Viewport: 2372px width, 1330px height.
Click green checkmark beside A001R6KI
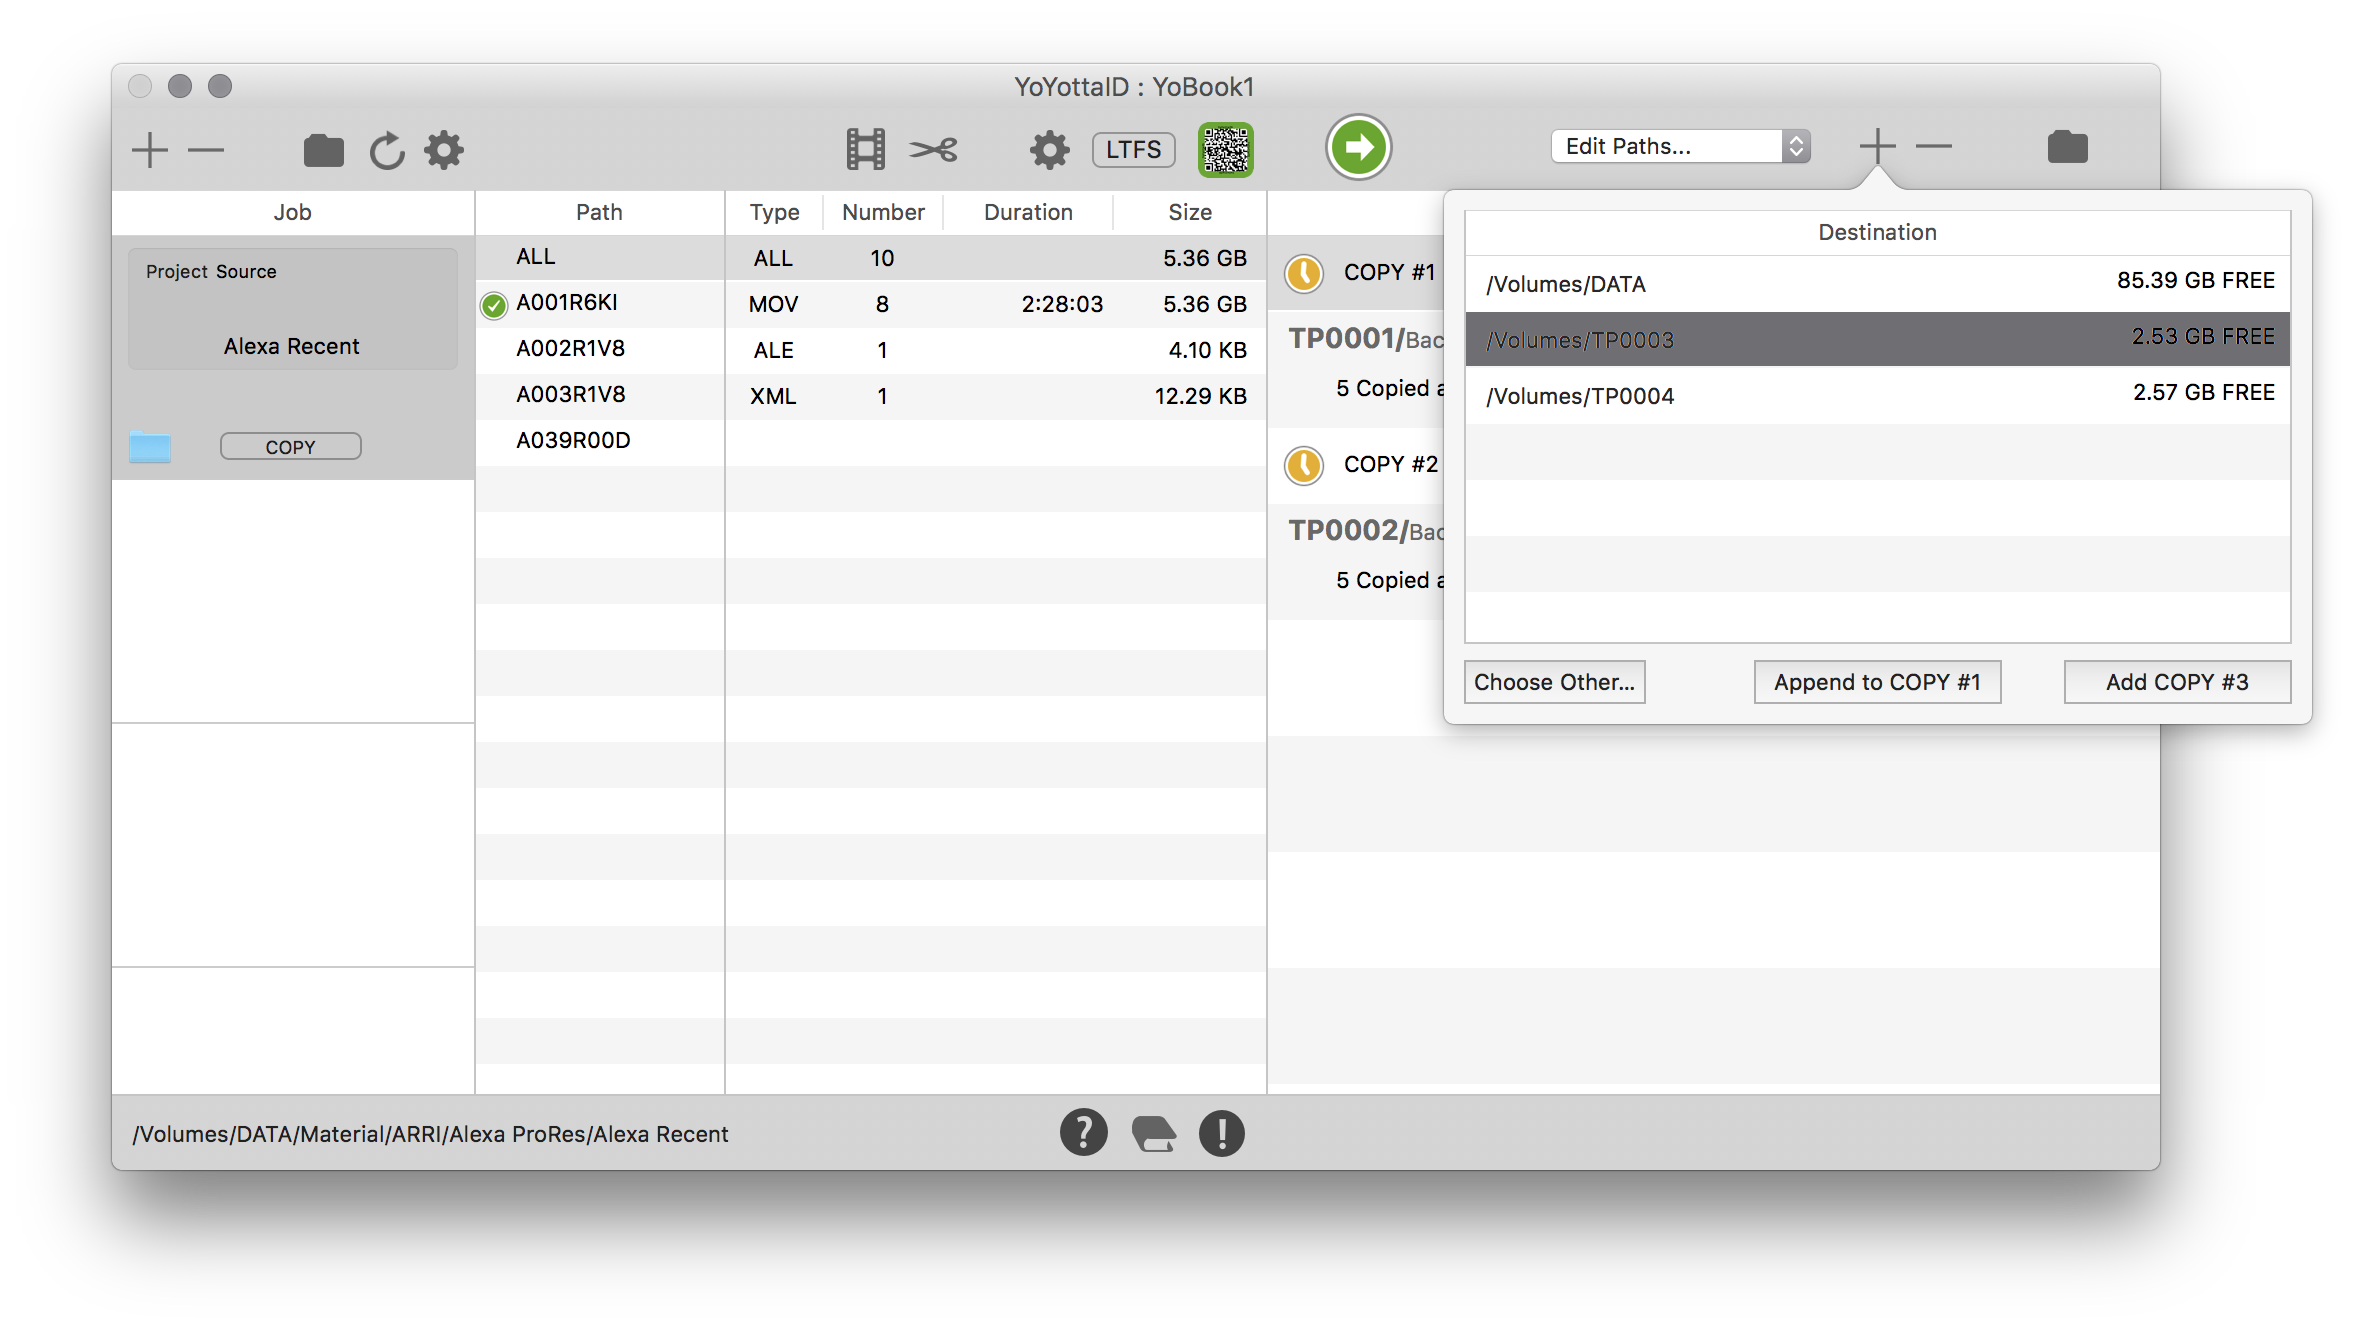(493, 304)
